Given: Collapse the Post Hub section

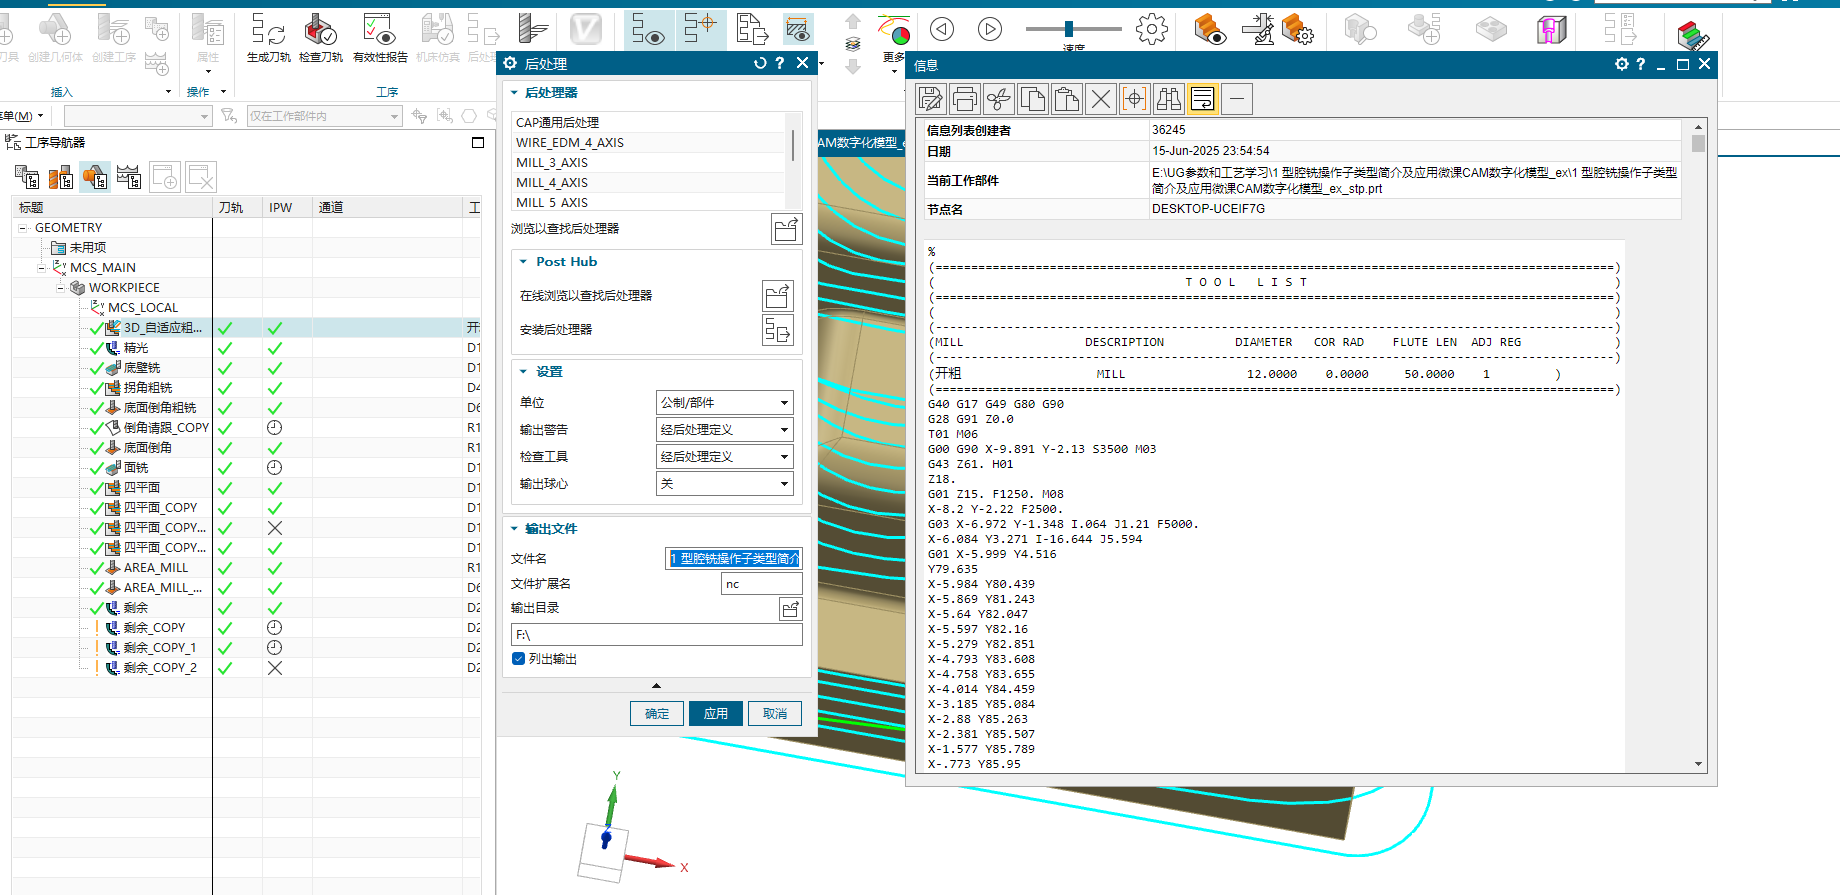Looking at the screenshot, I should point(523,262).
